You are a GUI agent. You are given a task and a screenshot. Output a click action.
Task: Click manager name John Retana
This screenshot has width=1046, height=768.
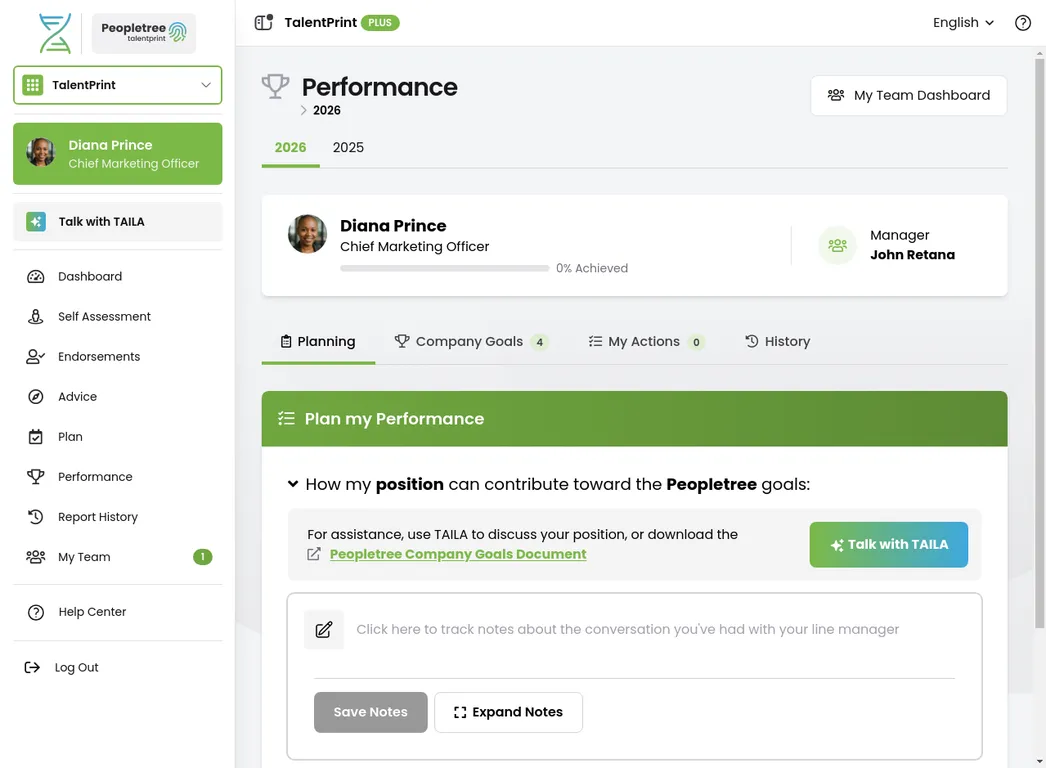[912, 254]
